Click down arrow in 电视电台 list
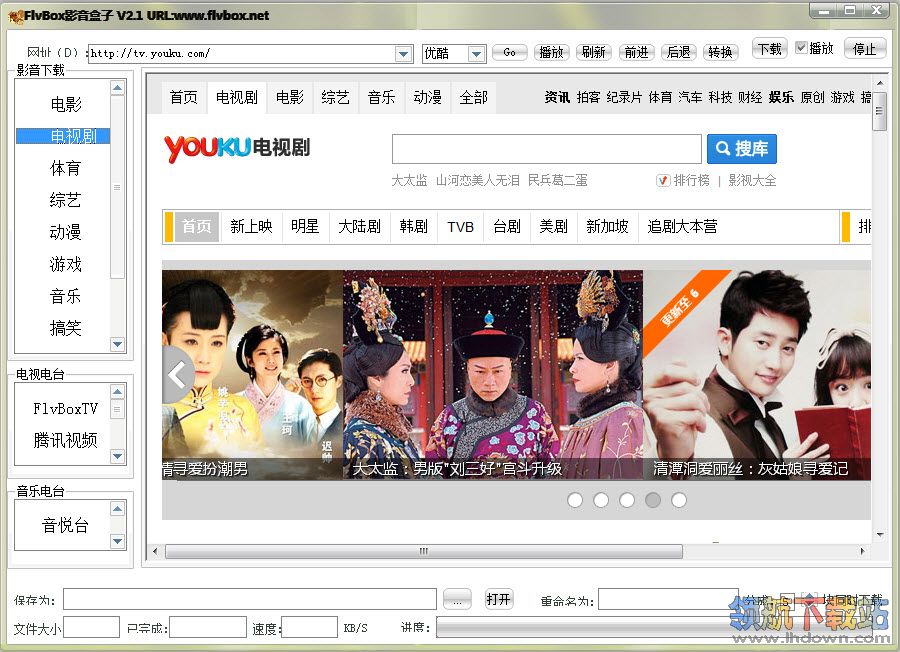Screen dimensions: 900x652 coord(117,456)
